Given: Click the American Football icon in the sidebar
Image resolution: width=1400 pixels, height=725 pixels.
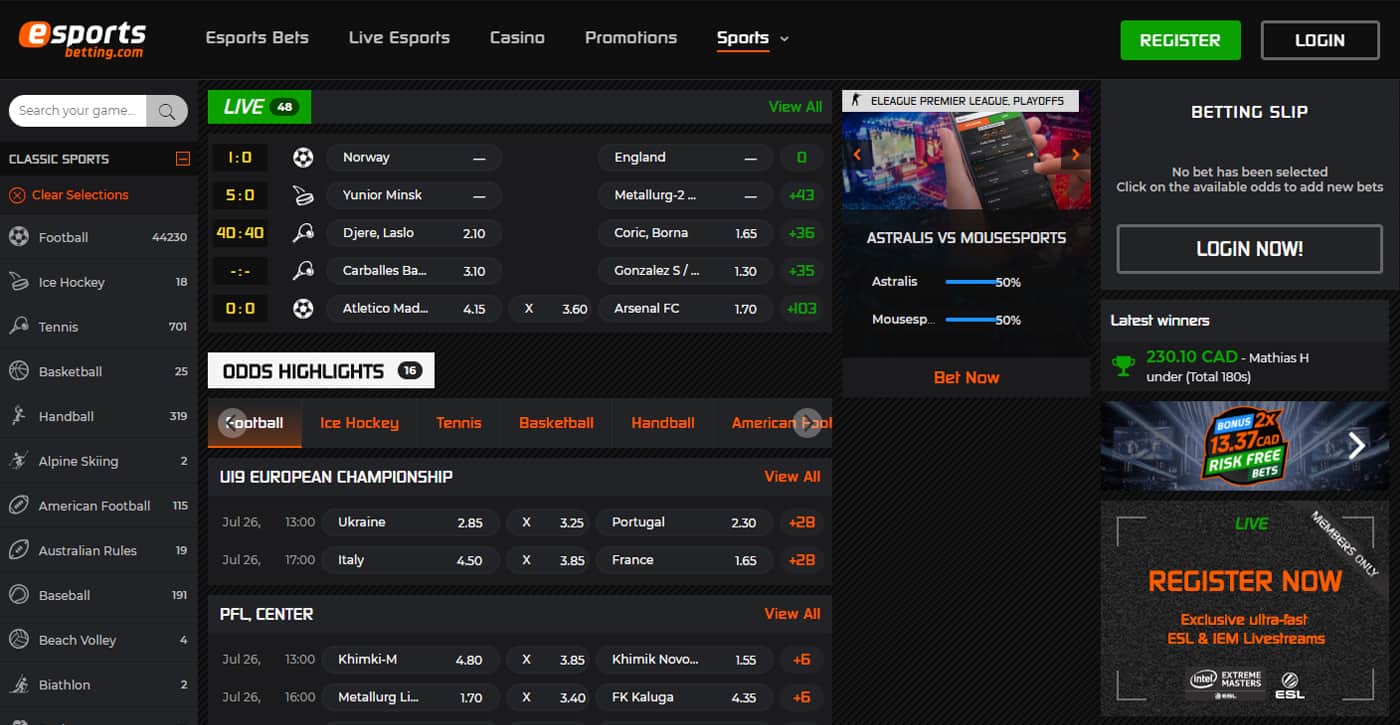Looking at the screenshot, I should click(19, 505).
